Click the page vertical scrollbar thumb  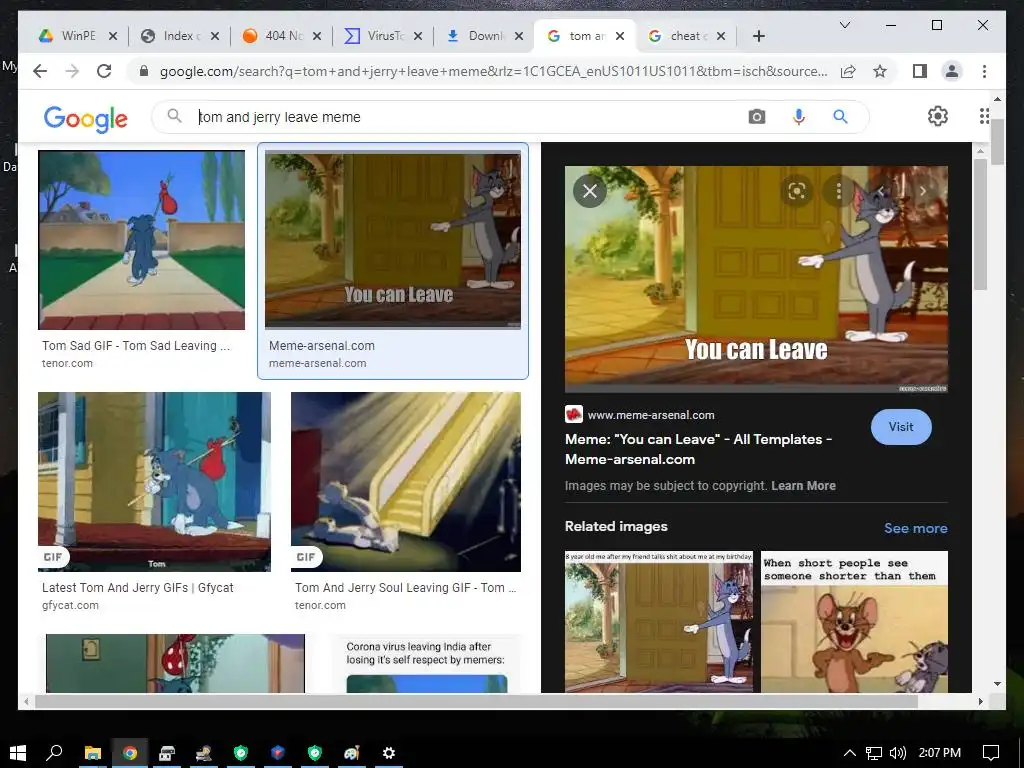[x=997, y=142]
